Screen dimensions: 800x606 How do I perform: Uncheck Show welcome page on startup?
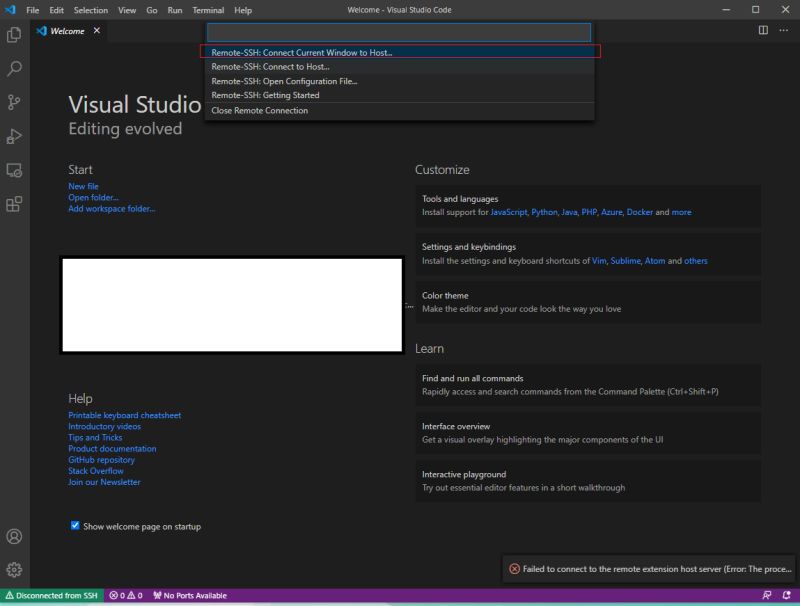pos(73,526)
